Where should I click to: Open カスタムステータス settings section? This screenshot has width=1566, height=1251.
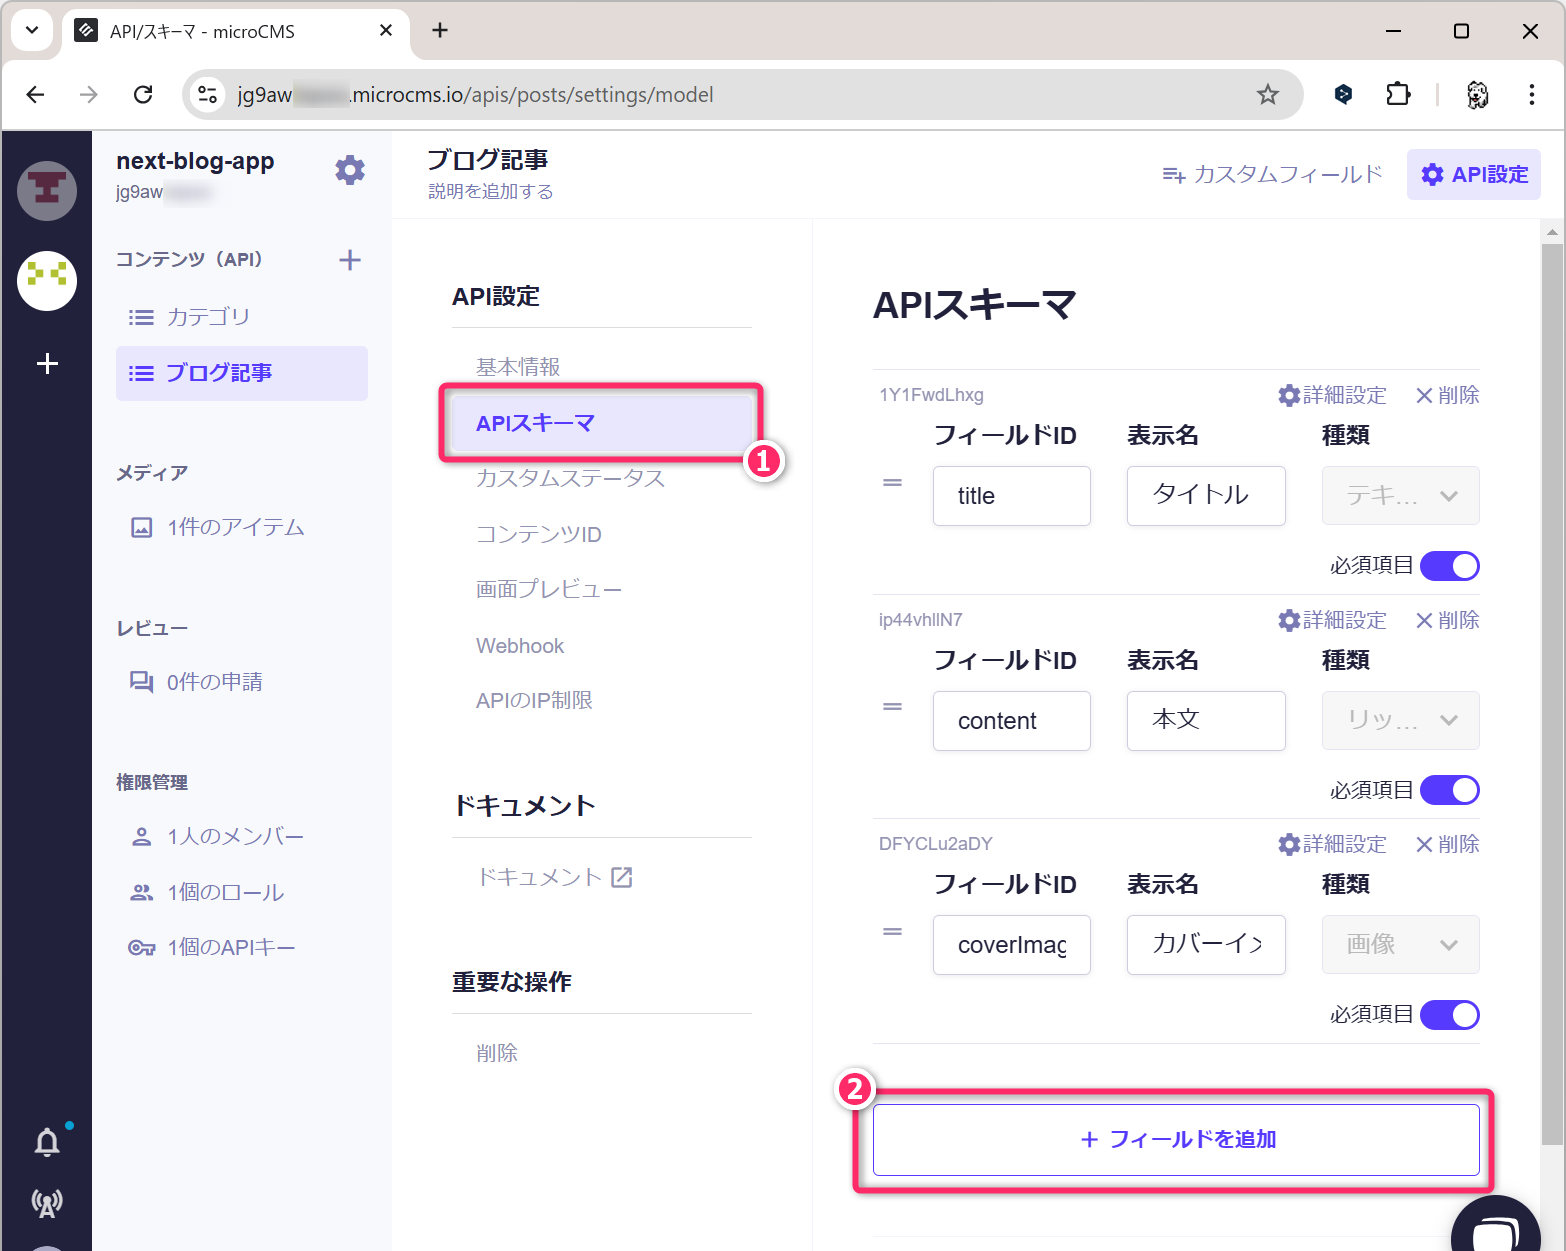[x=570, y=479]
